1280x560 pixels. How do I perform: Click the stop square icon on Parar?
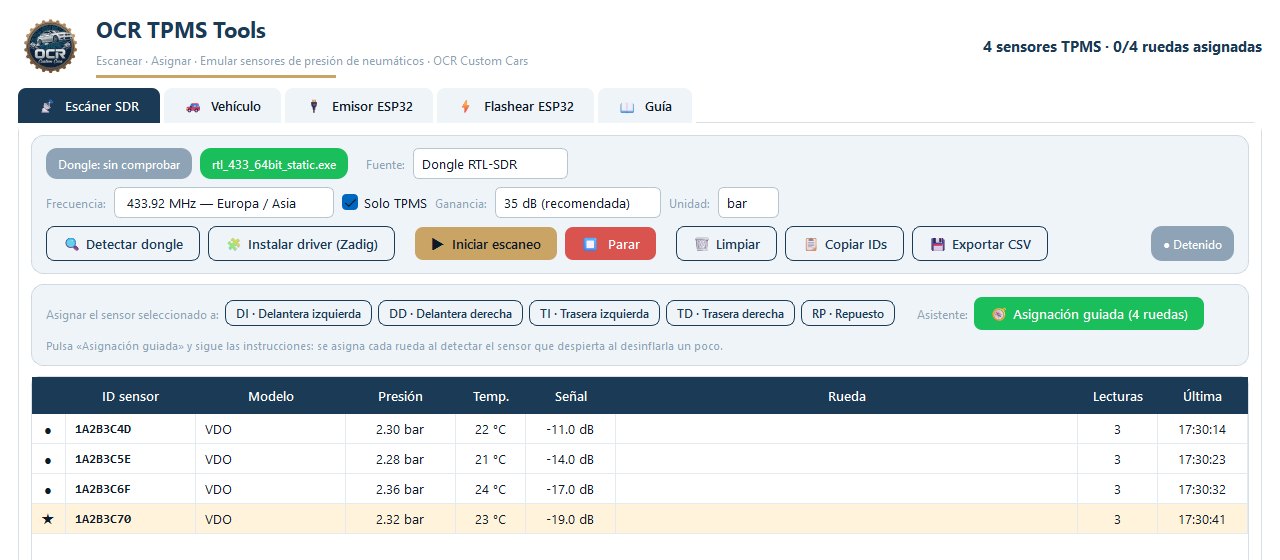590,244
